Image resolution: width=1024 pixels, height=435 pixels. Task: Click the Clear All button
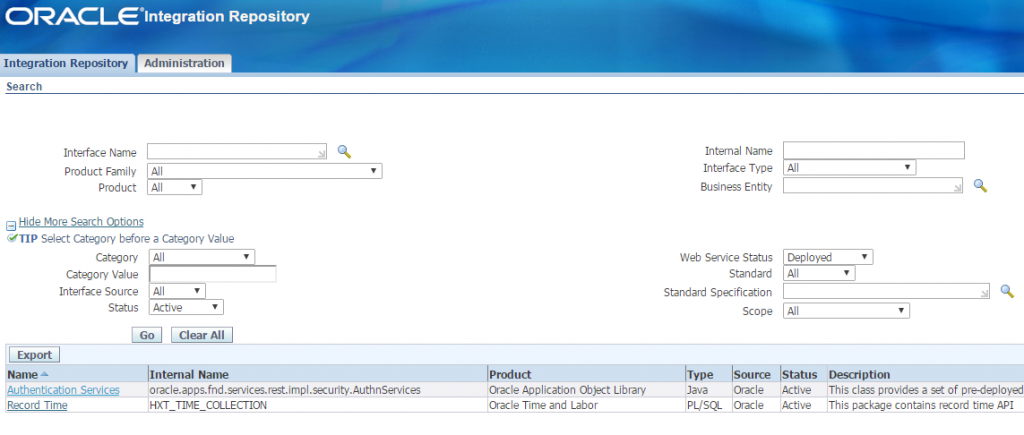tap(202, 335)
